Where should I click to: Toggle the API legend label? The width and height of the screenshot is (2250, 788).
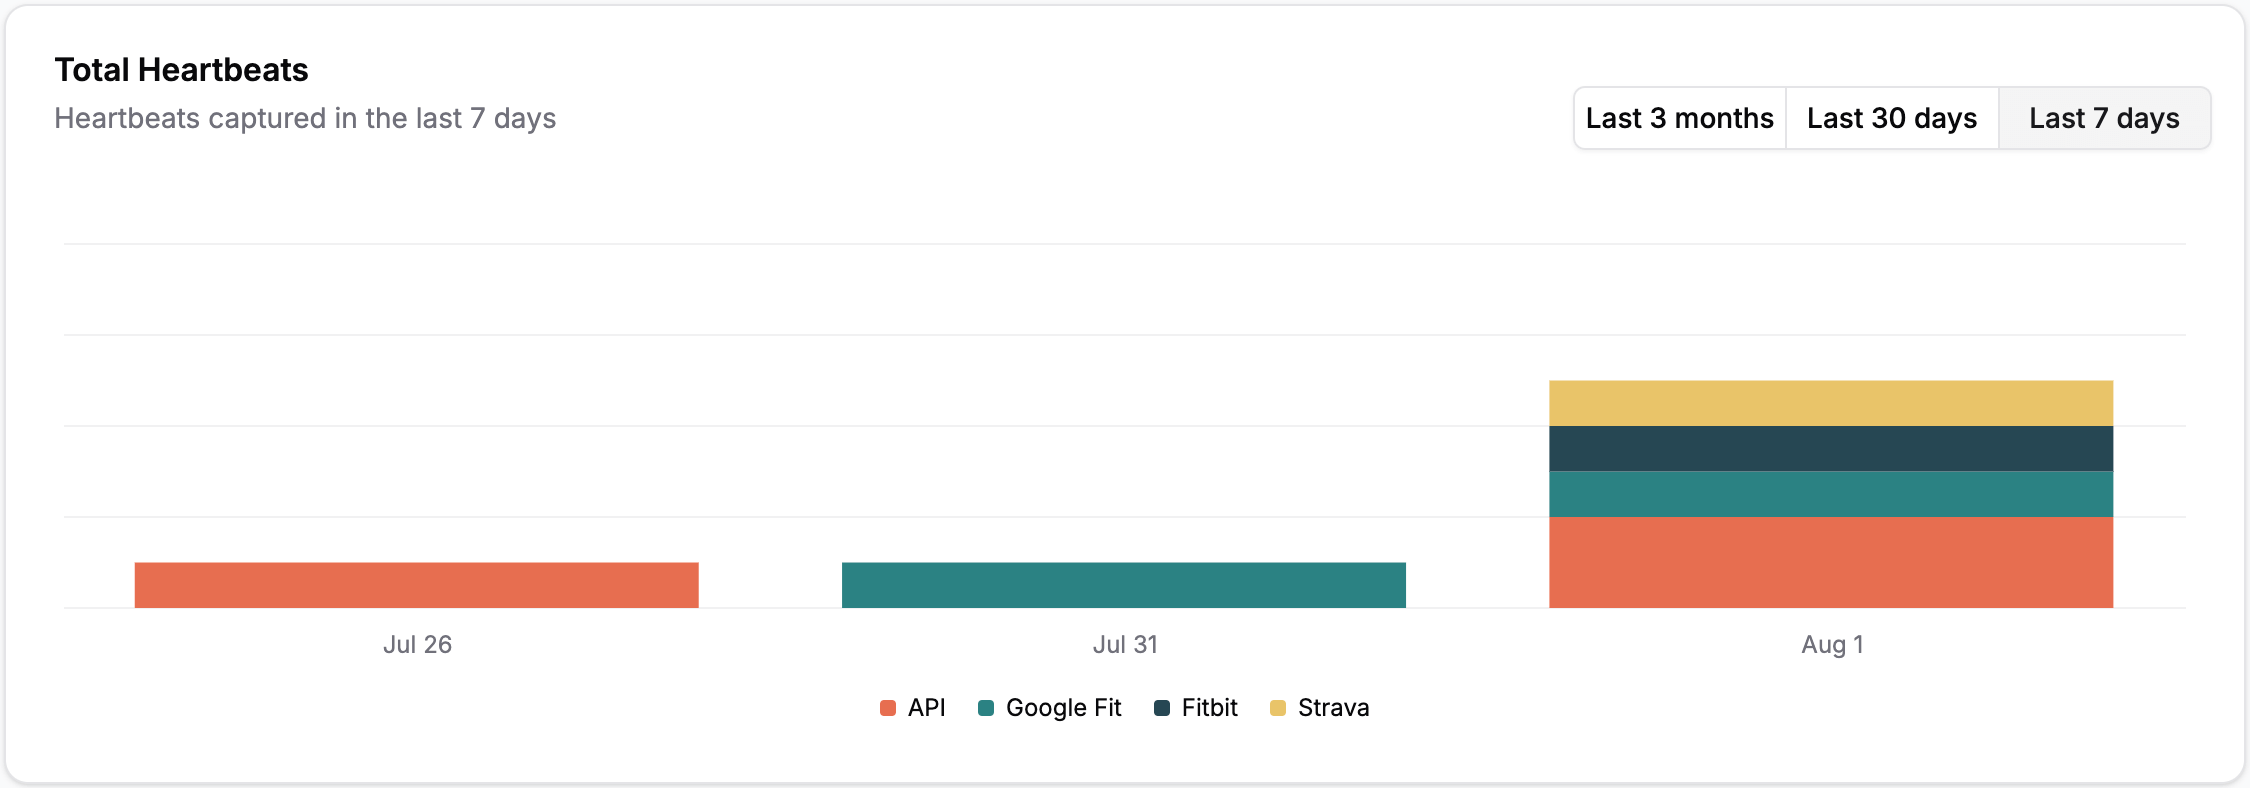tap(926, 708)
